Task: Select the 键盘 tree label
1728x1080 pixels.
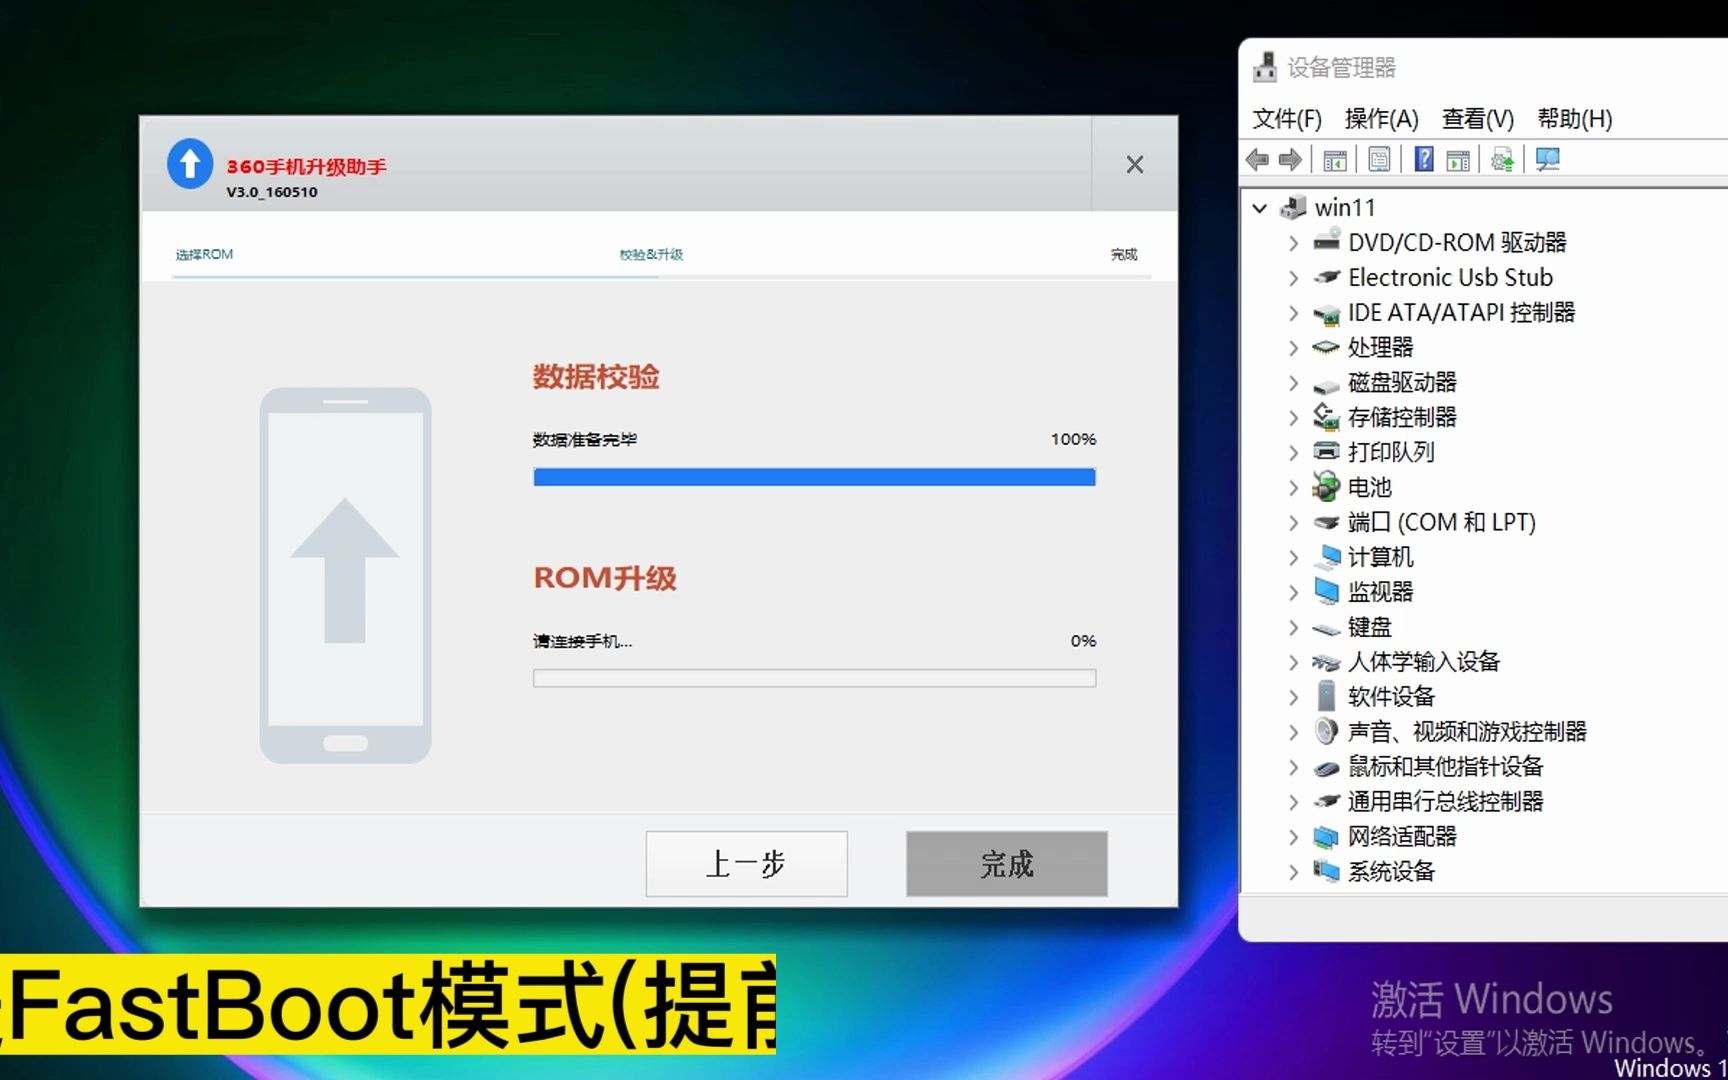Action: (x=1369, y=627)
